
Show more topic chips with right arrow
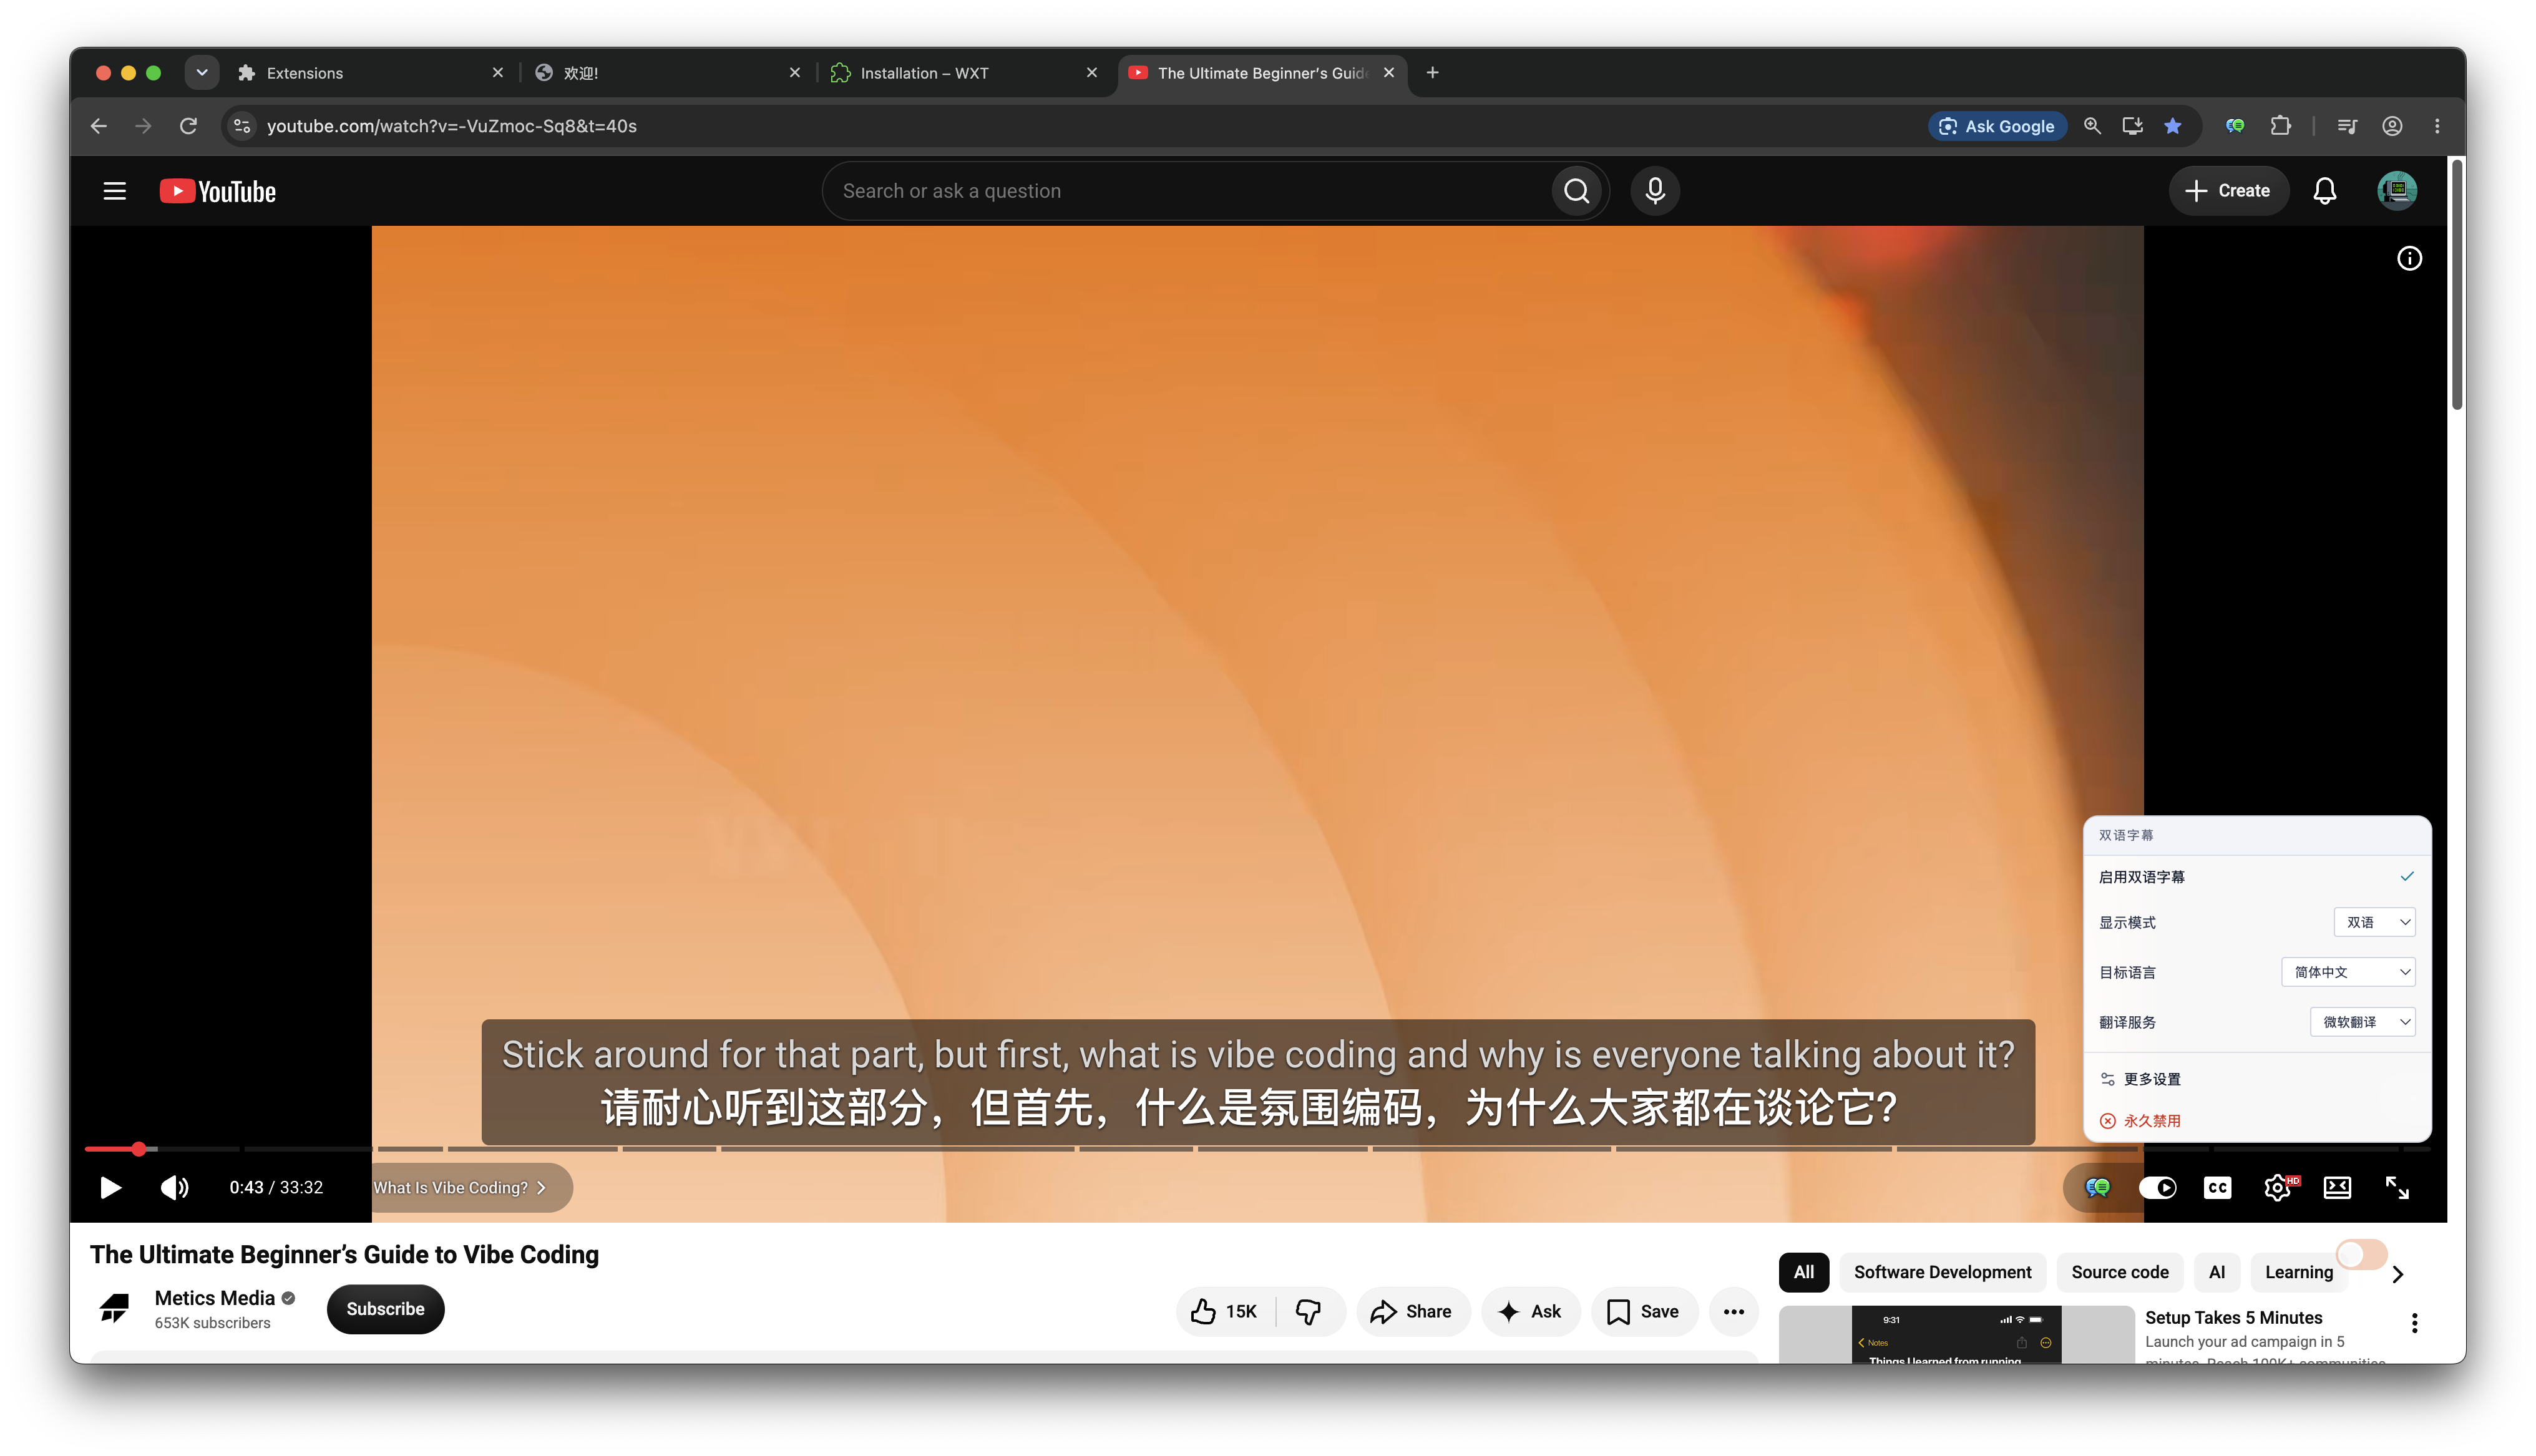click(2397, 1274)
